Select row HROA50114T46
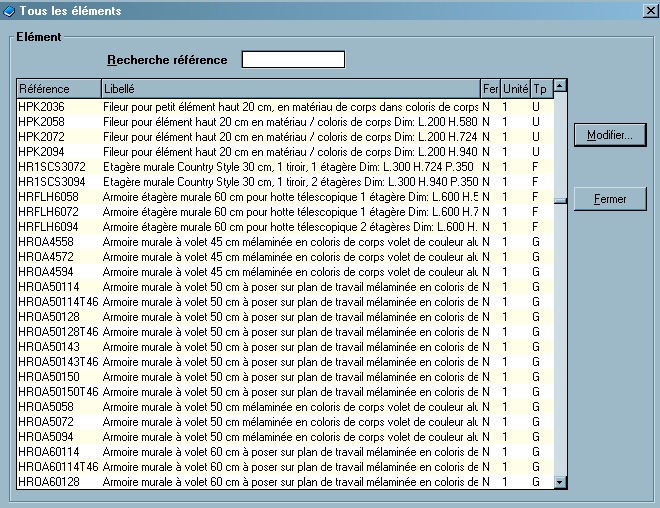This screenshot has height=508, width=660. pyautogui.click(x=285, y=302)
